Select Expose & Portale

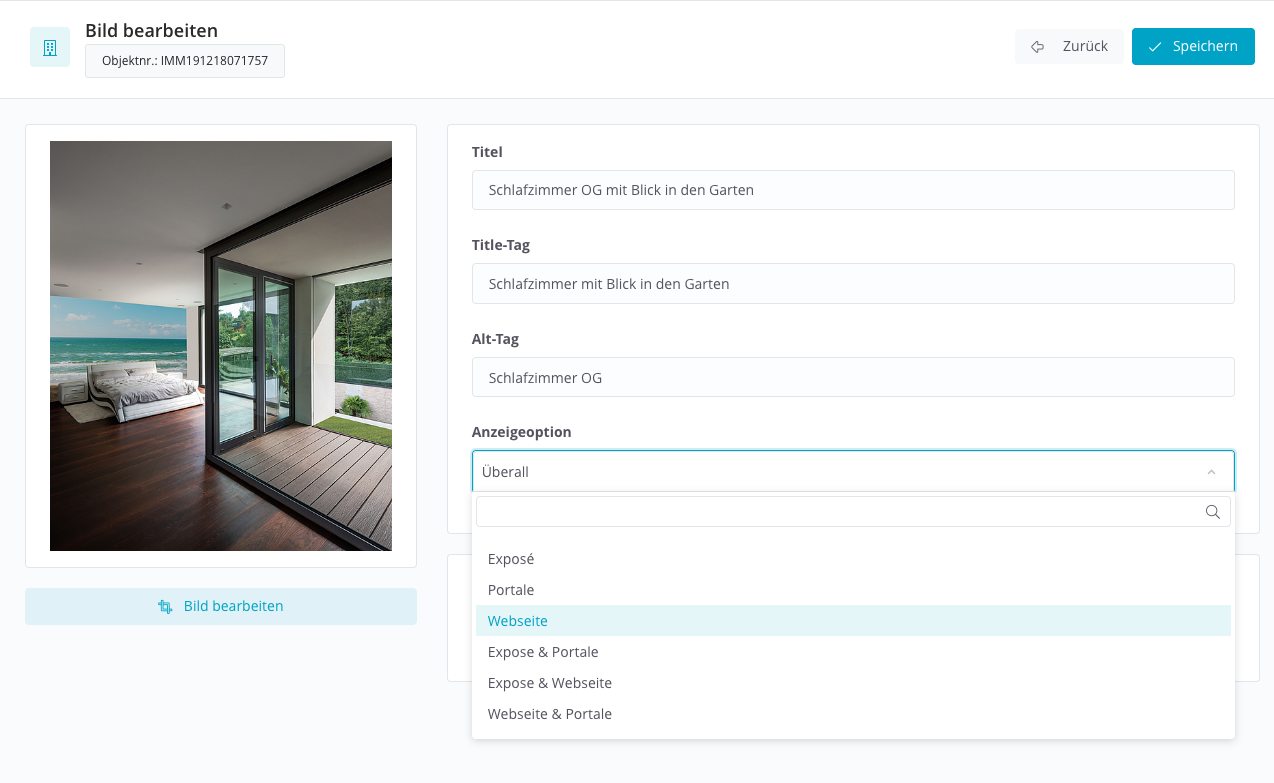tap(543, 652)
